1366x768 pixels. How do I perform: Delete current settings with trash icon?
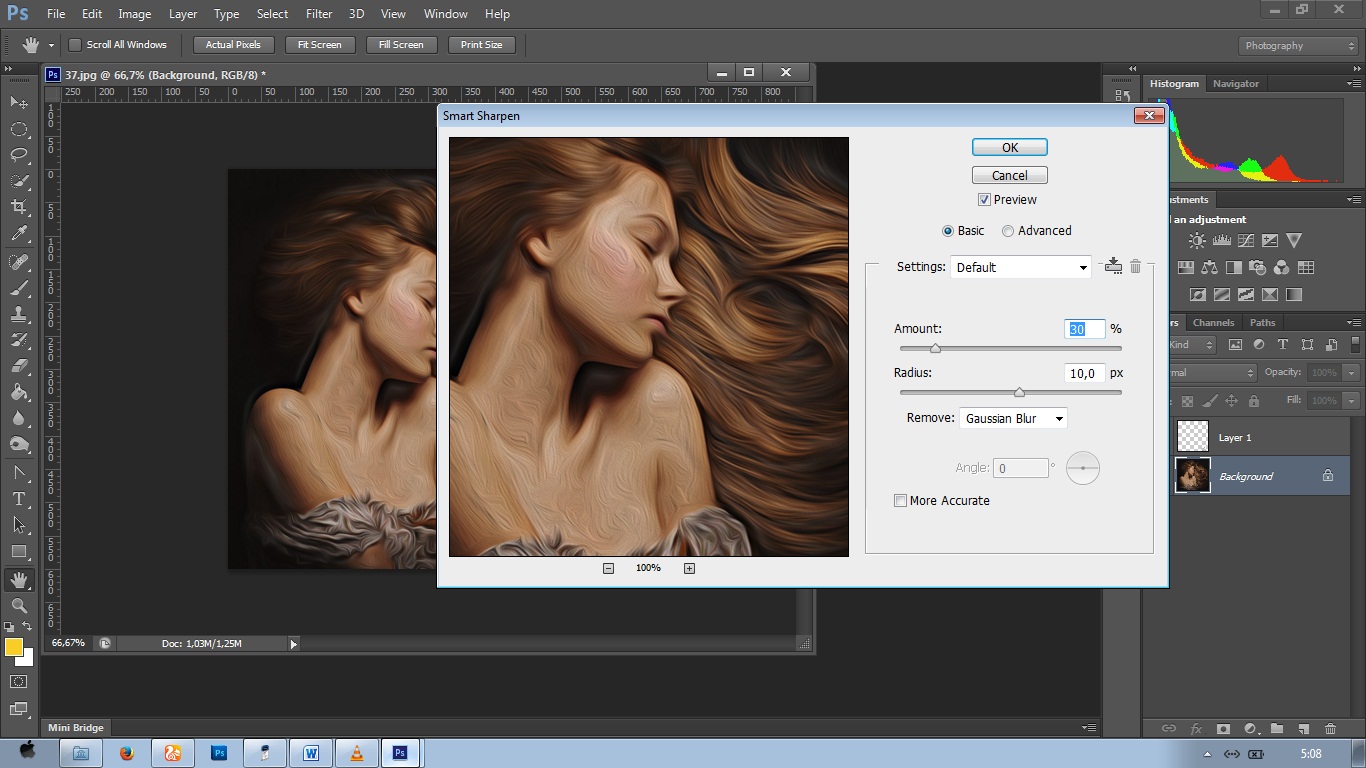click(x=1135, y=266)
